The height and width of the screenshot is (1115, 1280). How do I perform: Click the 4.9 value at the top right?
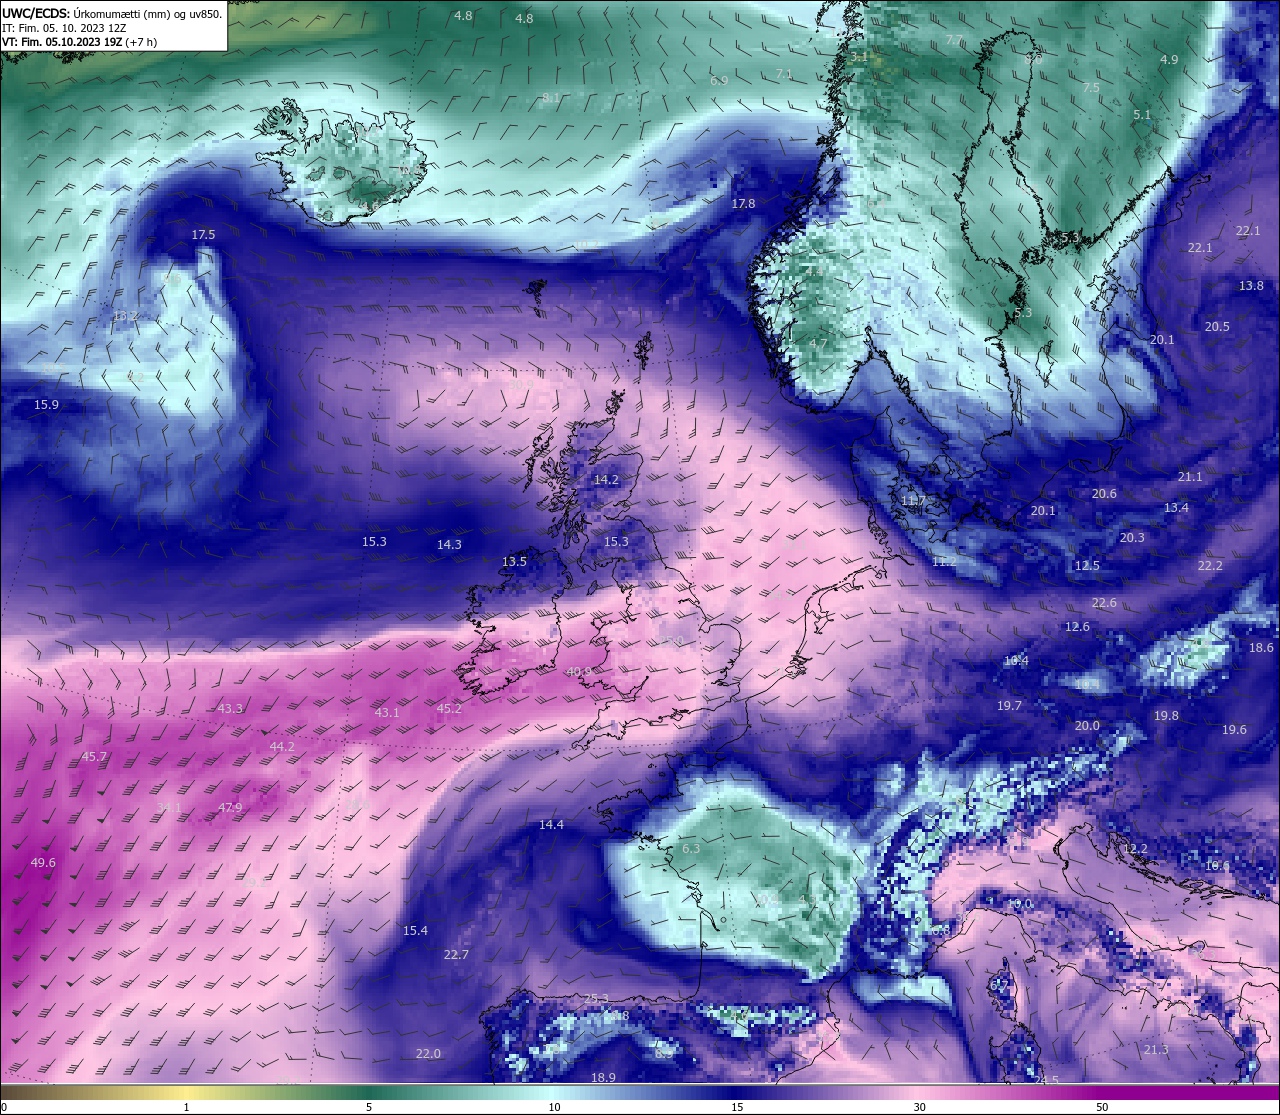click(1169, 59)
